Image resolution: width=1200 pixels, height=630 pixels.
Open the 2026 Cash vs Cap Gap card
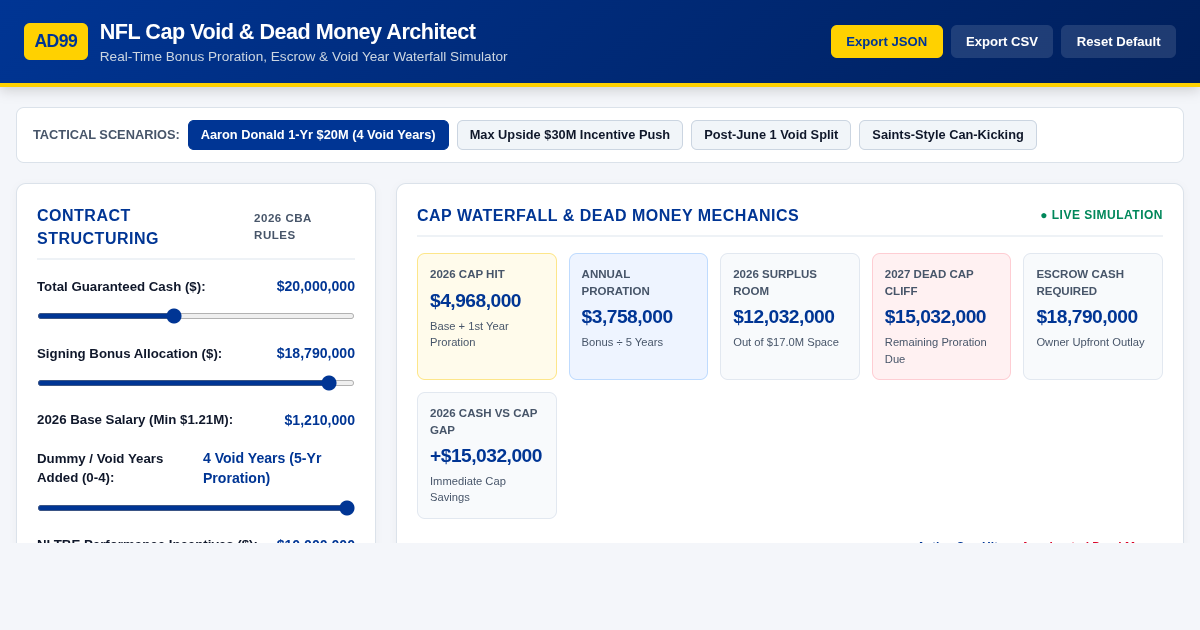[x=487, y=455]
